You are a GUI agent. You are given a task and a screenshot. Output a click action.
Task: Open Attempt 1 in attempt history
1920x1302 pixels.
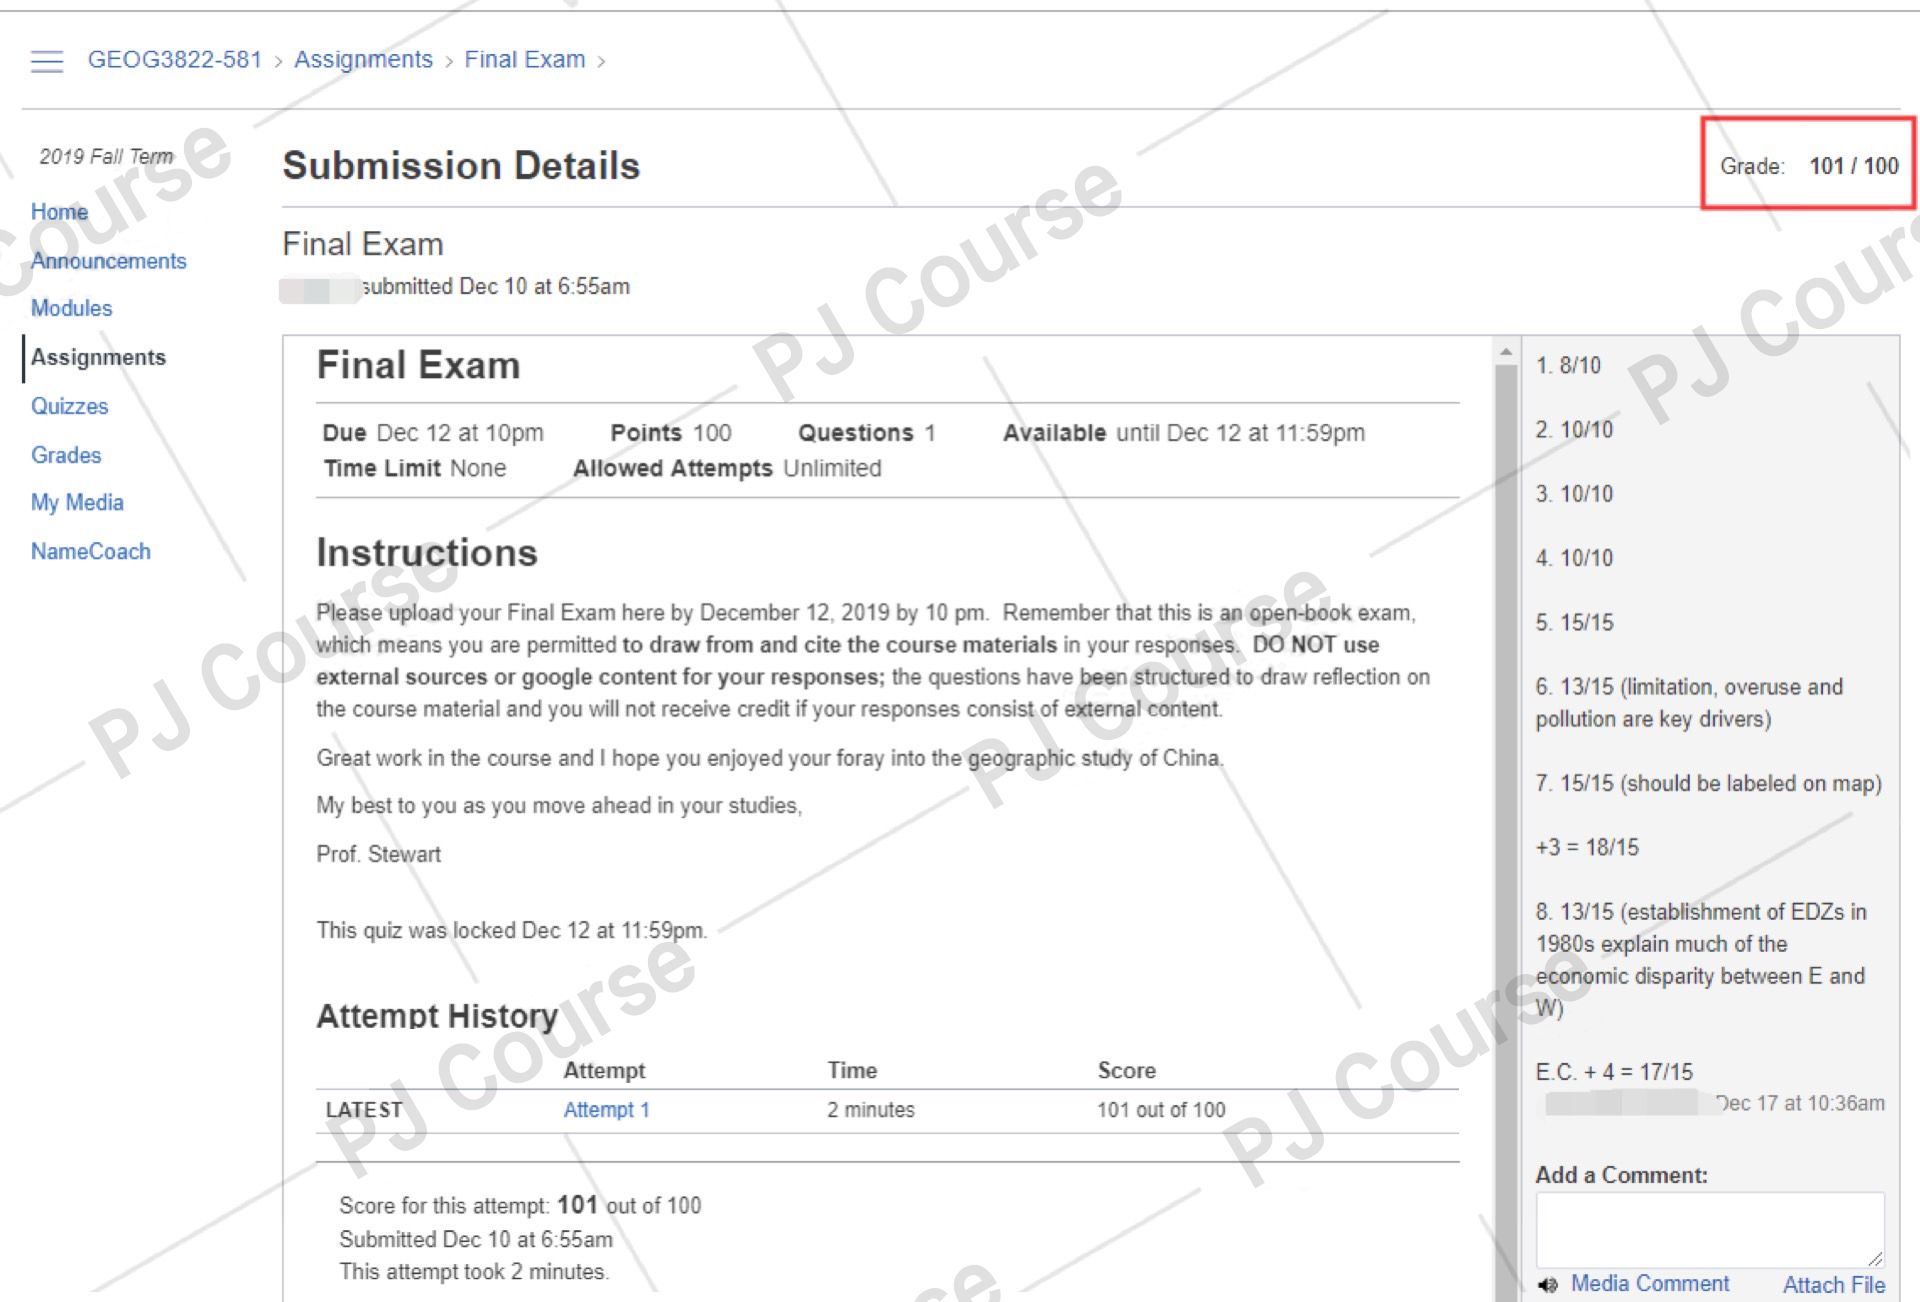(606, 1110)
